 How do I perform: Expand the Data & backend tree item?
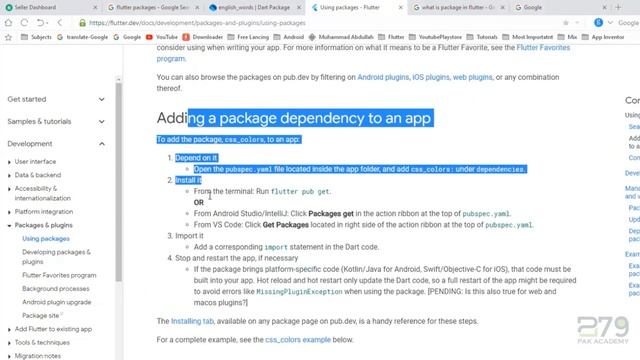coord(9,176)
